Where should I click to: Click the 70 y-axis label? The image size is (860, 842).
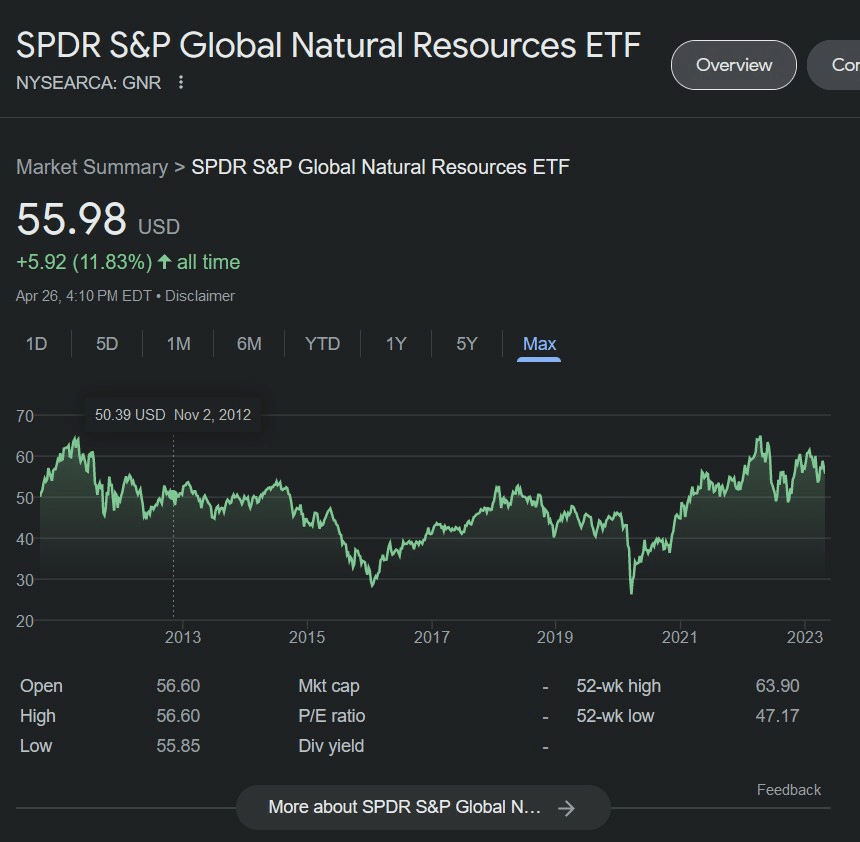[25, 416]
